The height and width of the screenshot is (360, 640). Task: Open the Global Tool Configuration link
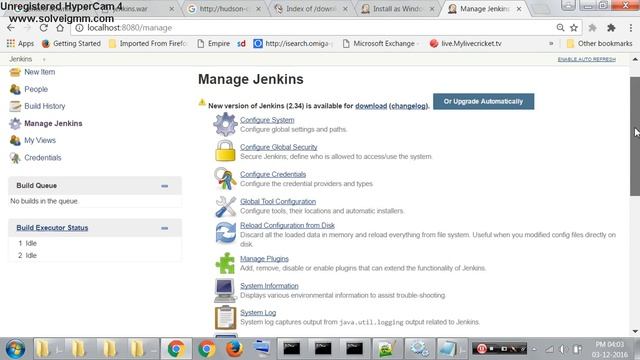(278, 202)
